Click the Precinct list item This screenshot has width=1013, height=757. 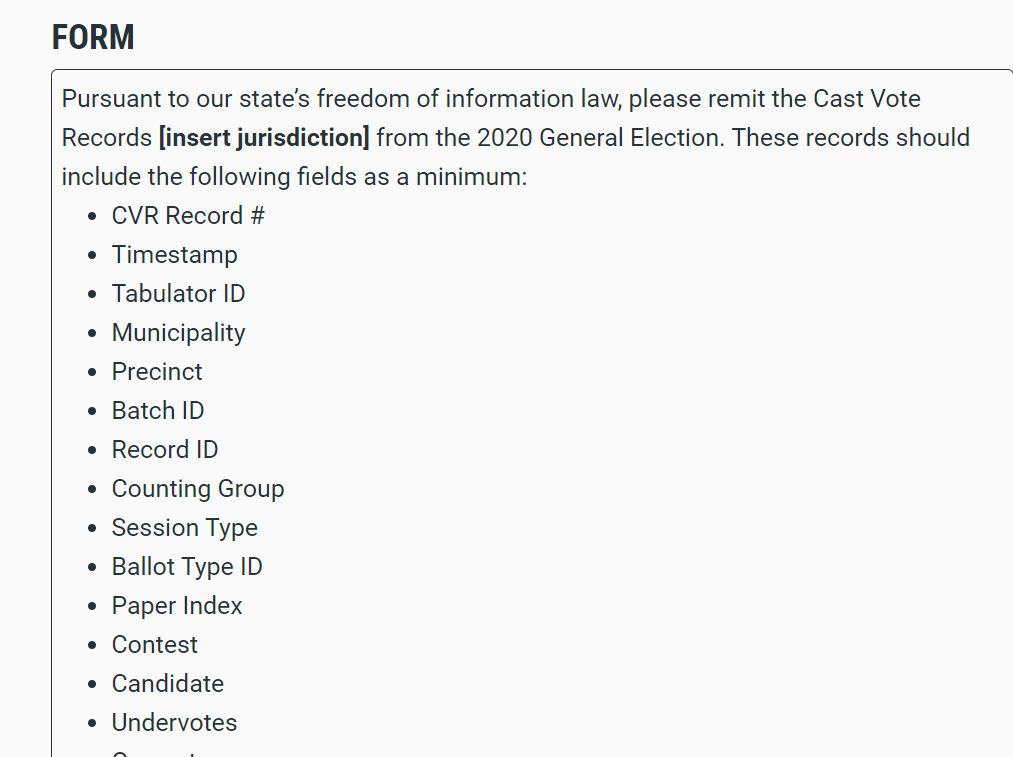pos(157,371)
